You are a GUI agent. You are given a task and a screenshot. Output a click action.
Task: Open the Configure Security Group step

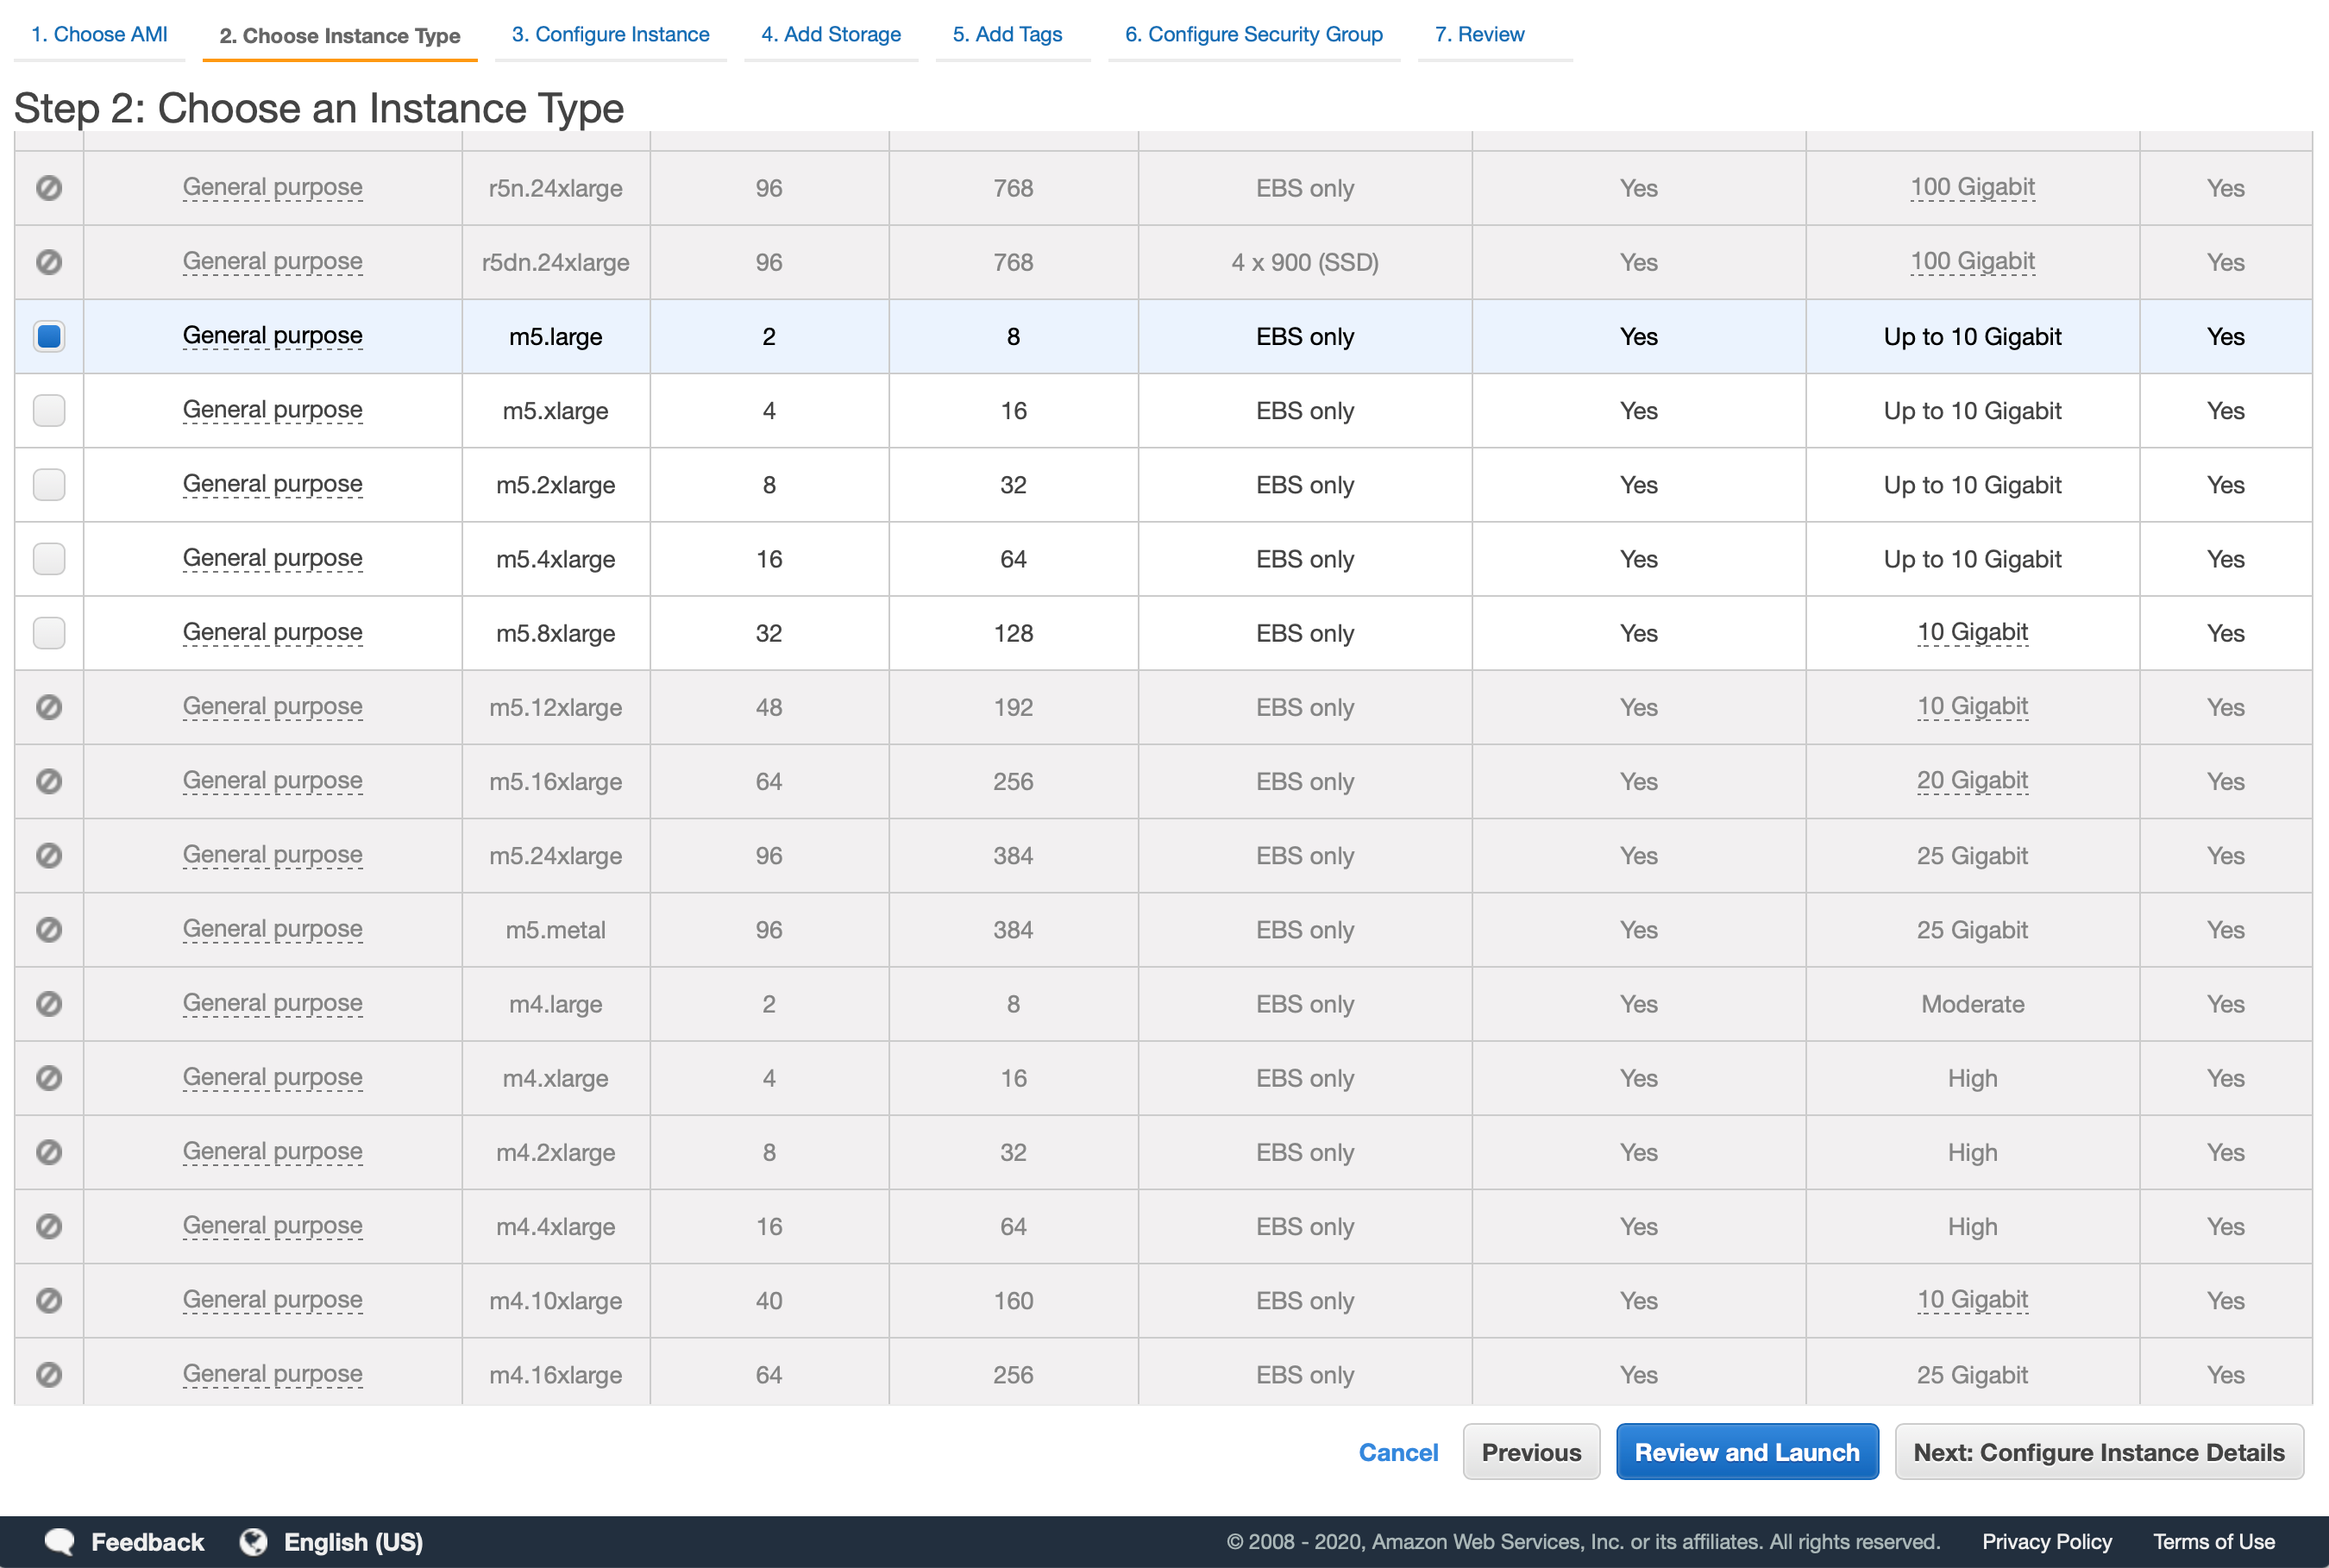(x=1253, y=33)
